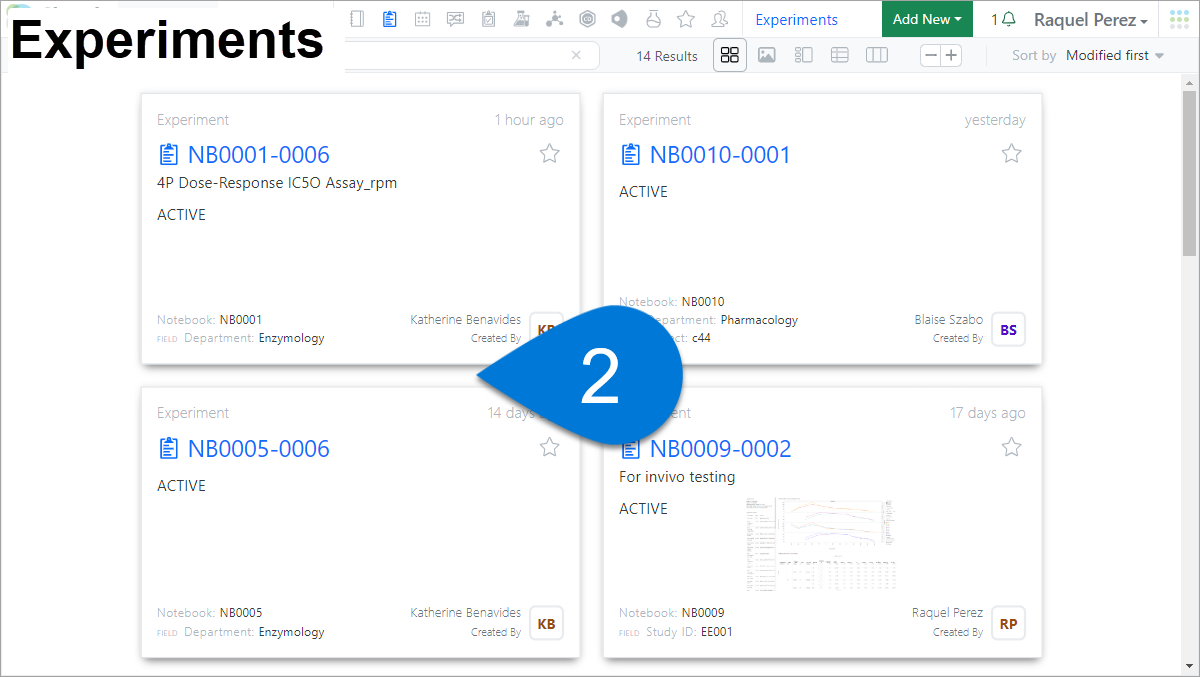The height and width of the screenshot is (677, 1200).
Task: Star the NB0001-0006 experiment as favorite
Action: click(x=550, y=153)
